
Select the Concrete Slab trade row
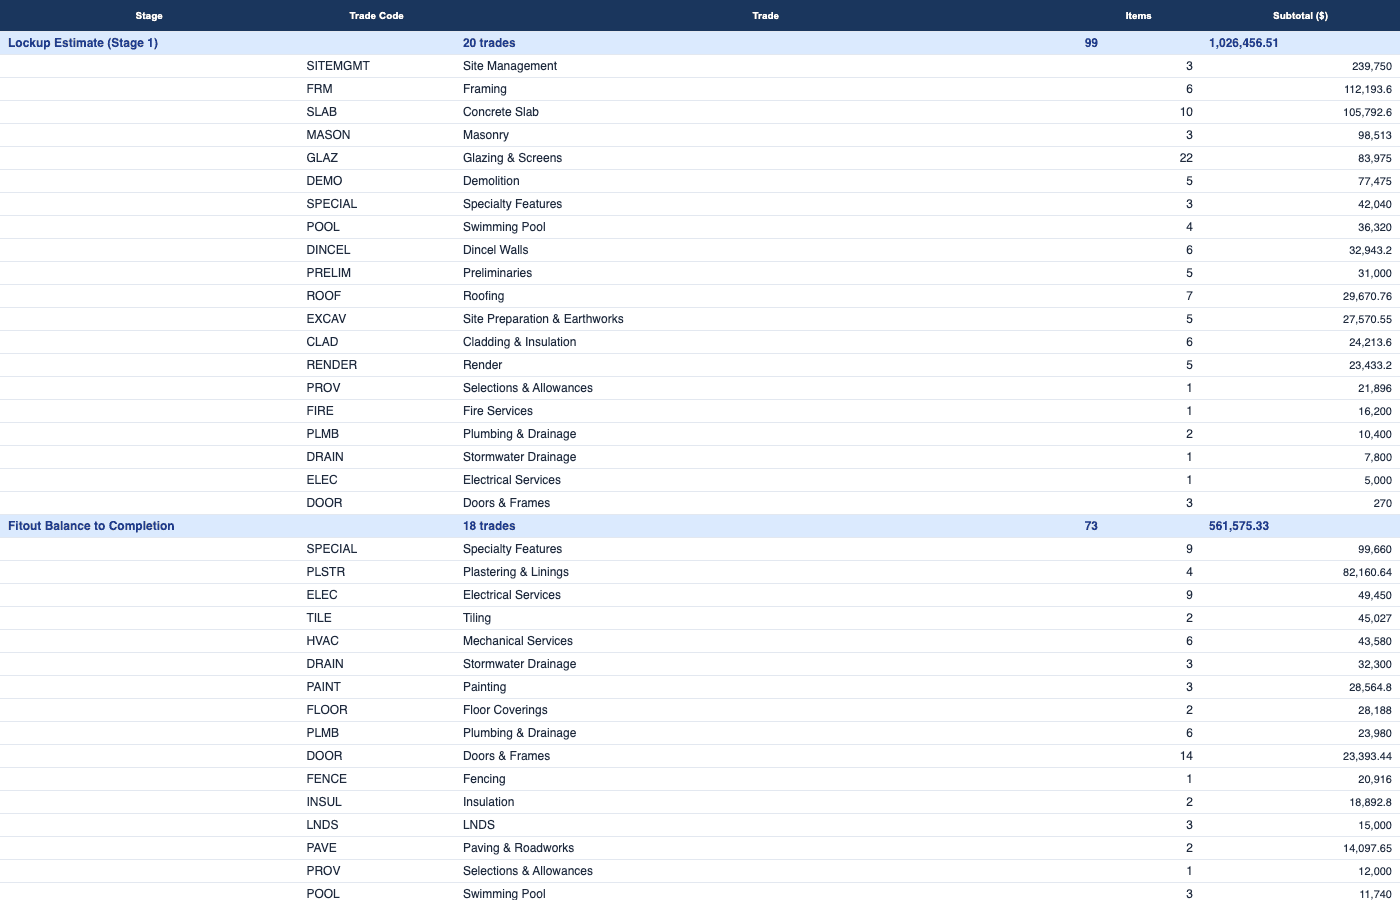[x=501, y=112]
